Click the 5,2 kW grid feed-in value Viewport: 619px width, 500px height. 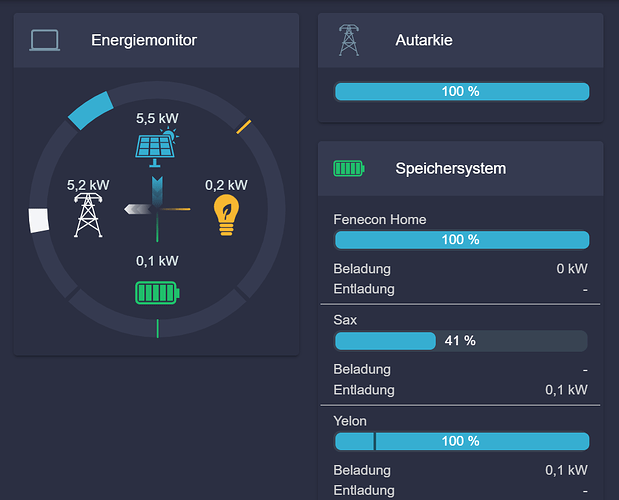click(x=88, y=185)
